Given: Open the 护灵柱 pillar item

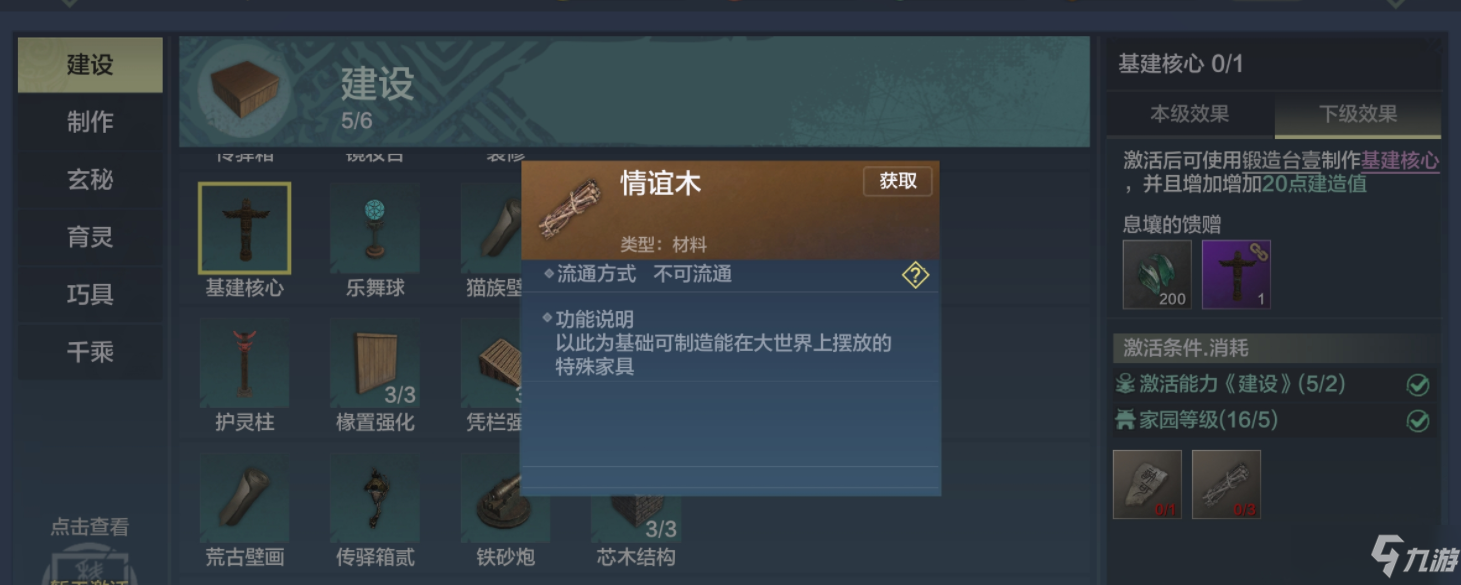Looking at the screenshot, I should (244, 363).
